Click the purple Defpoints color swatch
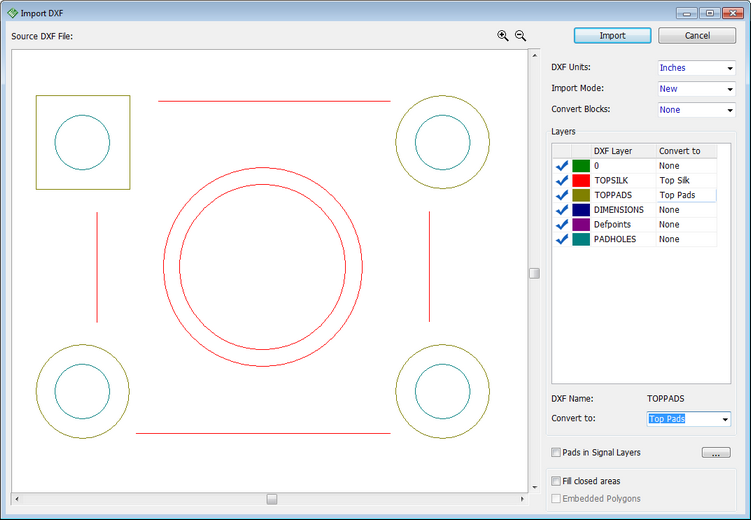The image size is (751, 520). pos(581,225)
